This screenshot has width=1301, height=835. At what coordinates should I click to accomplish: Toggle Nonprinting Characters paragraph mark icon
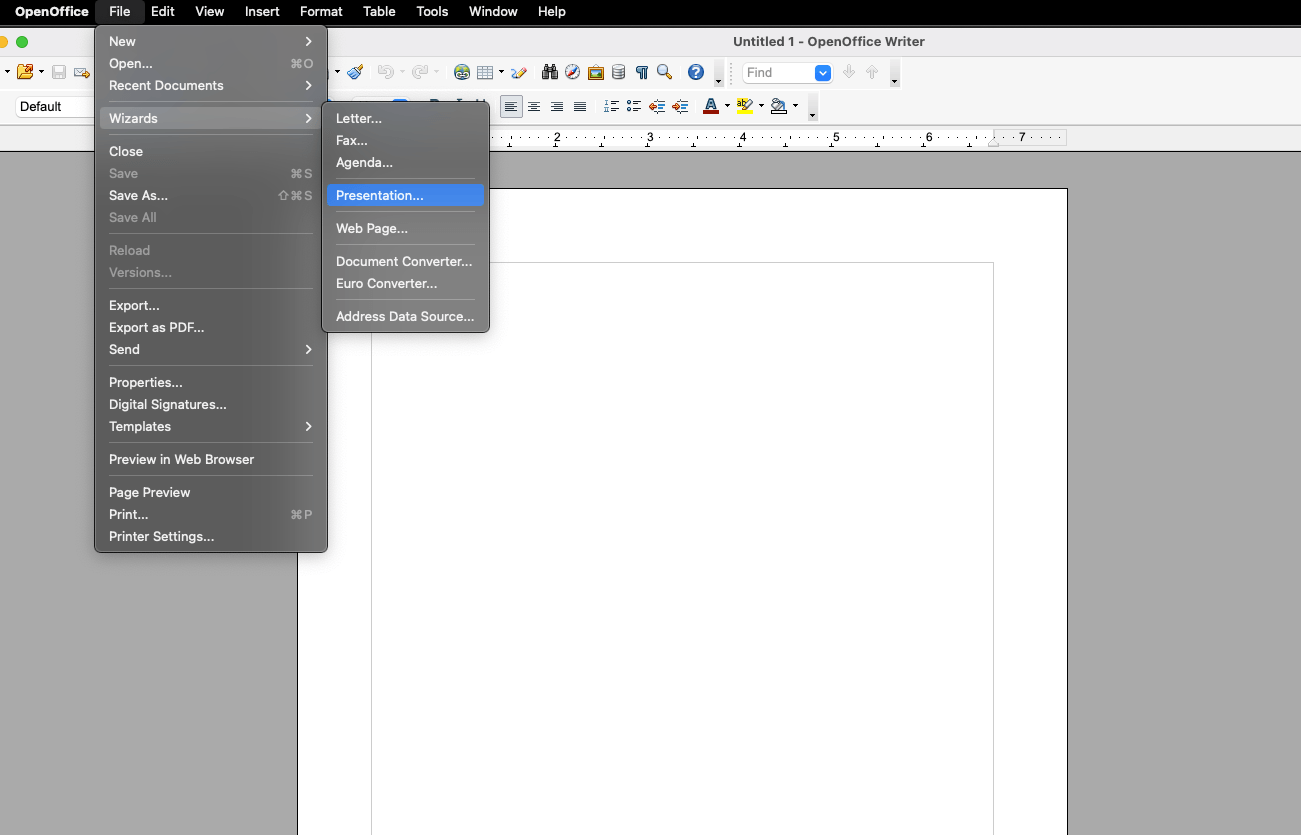pos(641,72)
